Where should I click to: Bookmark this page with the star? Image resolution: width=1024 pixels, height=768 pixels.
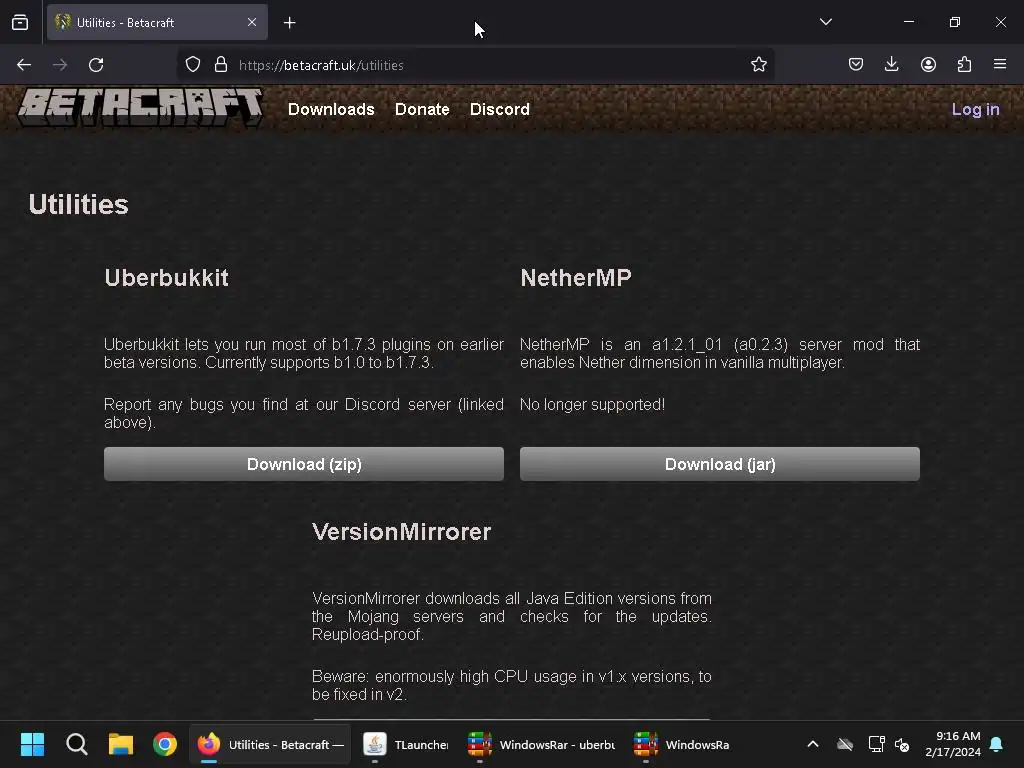[x=758, y=65]
